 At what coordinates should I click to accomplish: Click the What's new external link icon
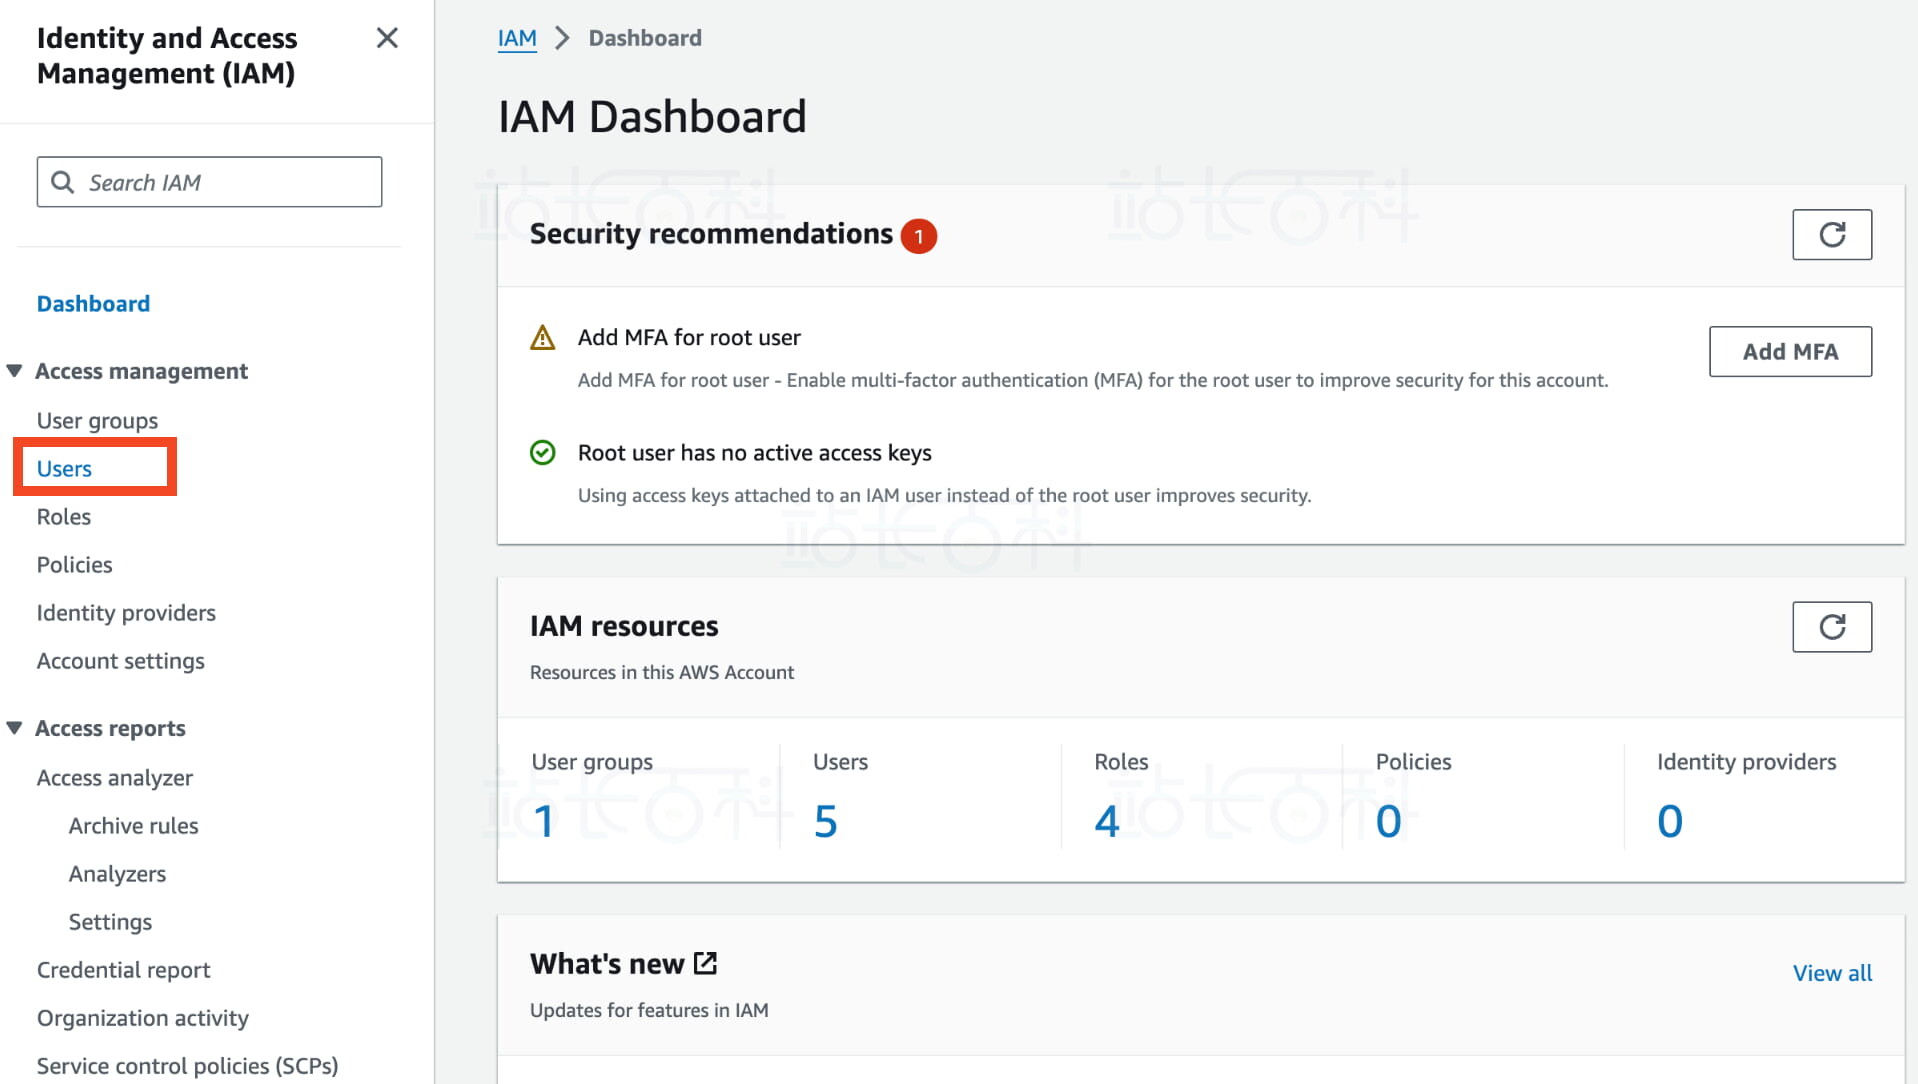[705, 963]
